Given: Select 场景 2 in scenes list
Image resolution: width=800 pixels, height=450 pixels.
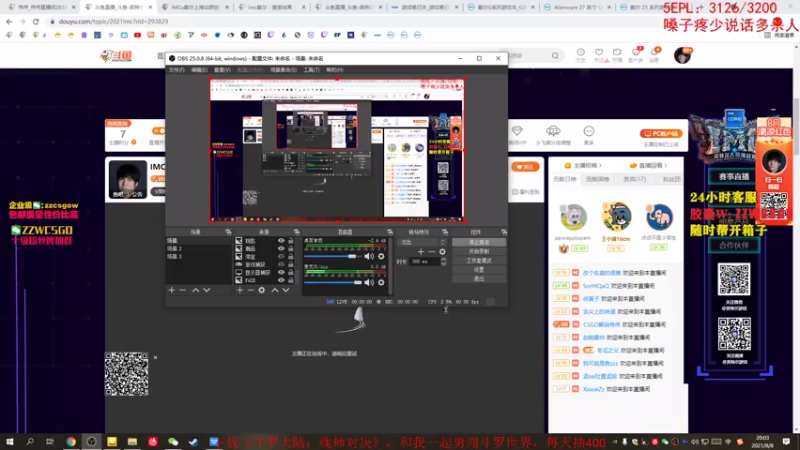Looking at the screenshot, I should [198, 248].
